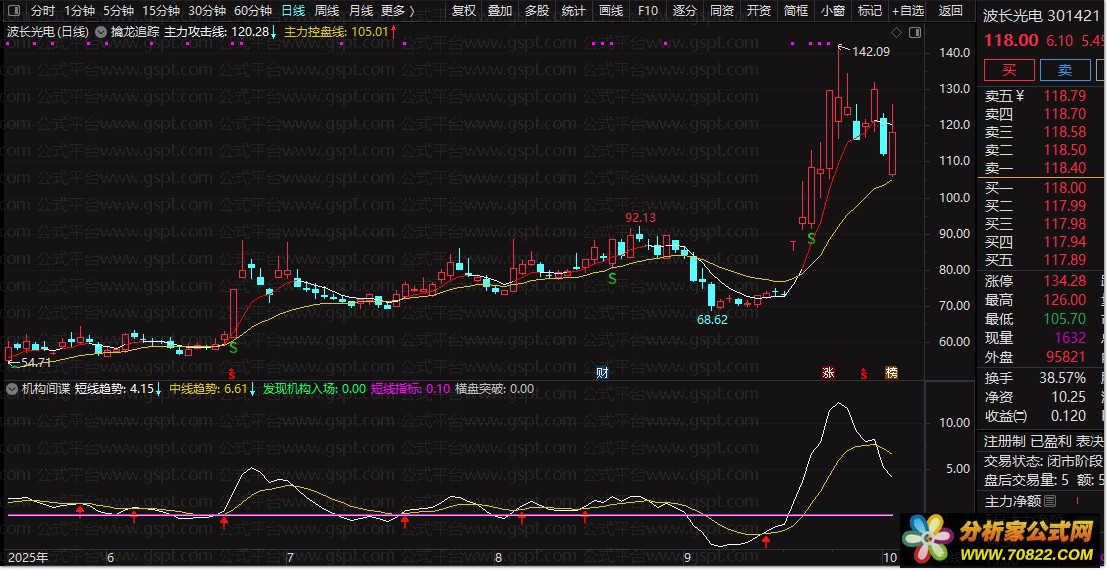Click the square window icon beside the diamond
This screenshot has height=571, width=1110.
915,32
